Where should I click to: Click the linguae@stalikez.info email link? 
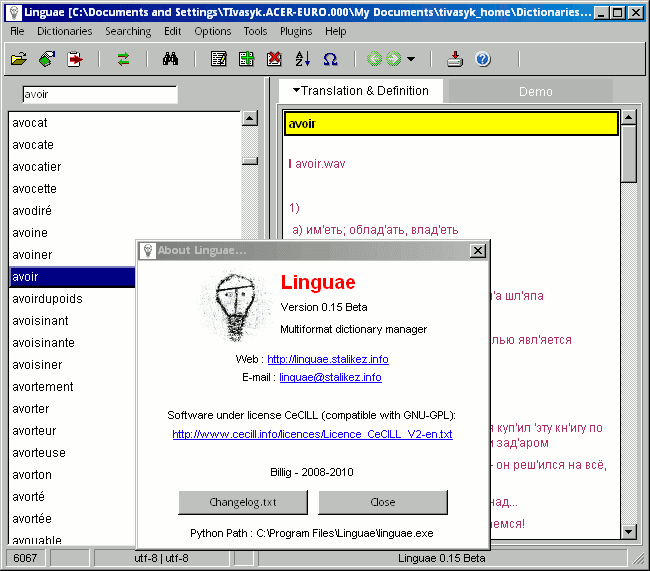pyautogui.click(x=330, y=377)
